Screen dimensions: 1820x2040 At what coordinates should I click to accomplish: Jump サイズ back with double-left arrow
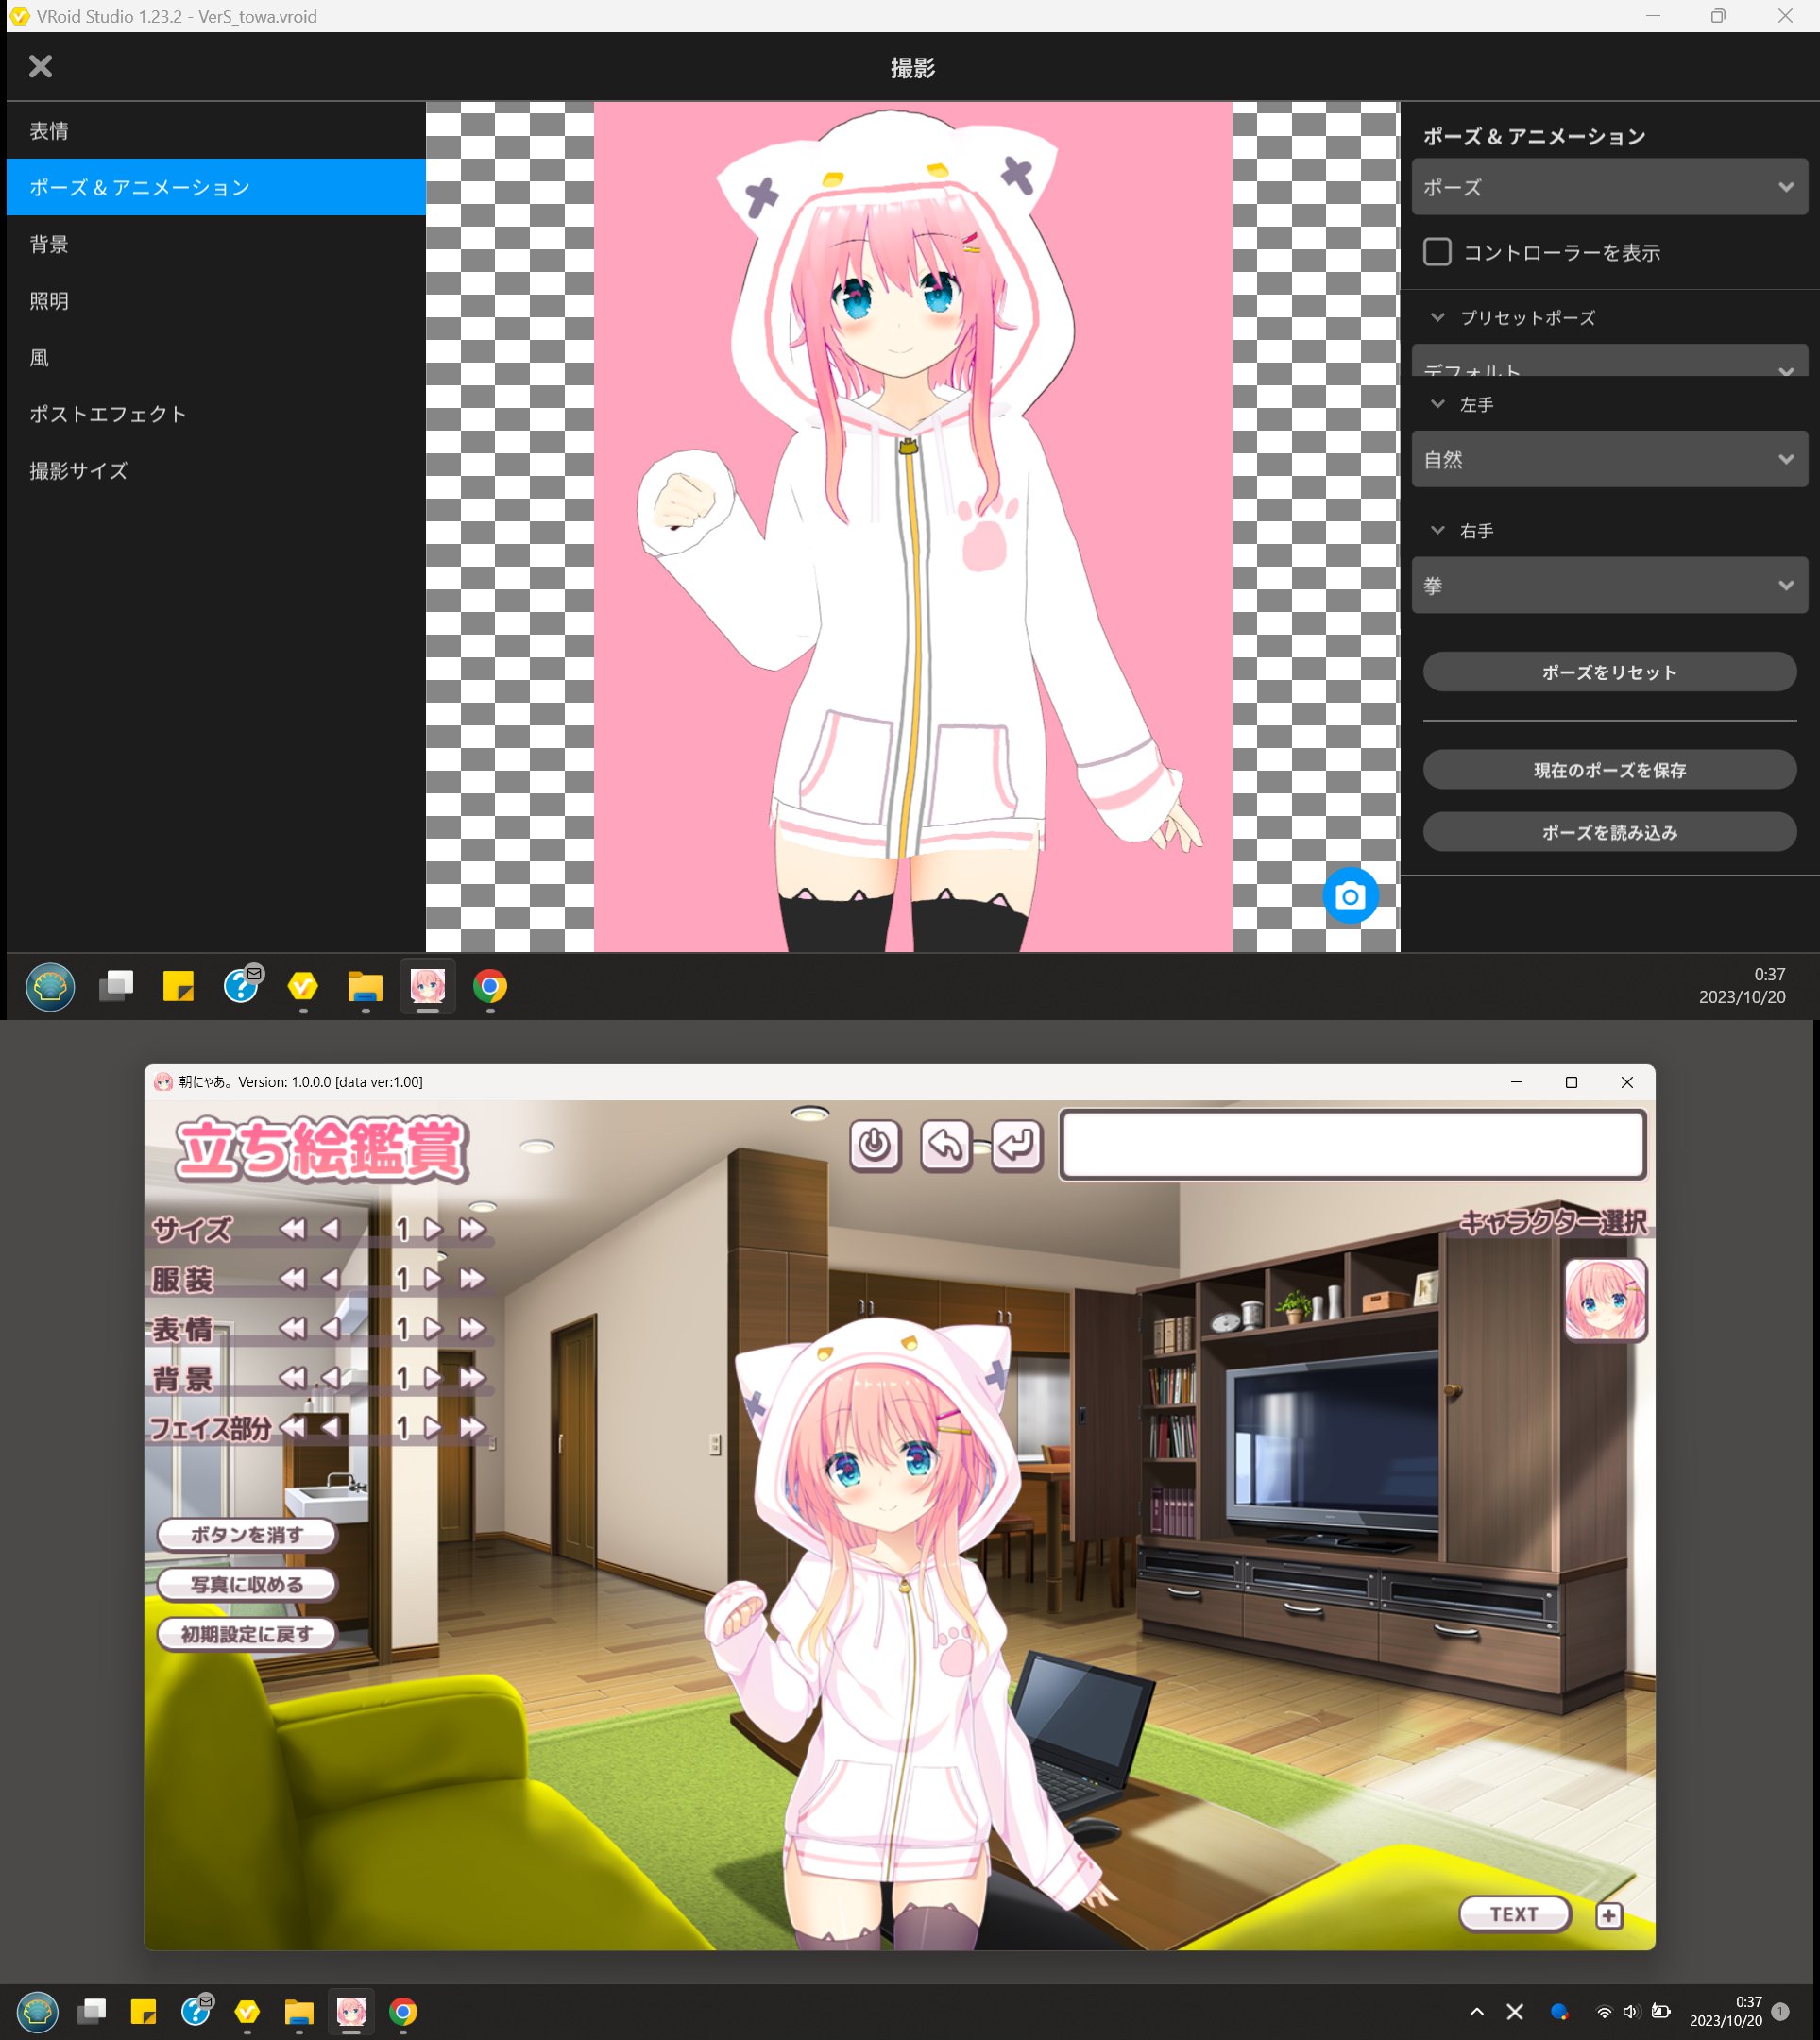point(292,1229)
